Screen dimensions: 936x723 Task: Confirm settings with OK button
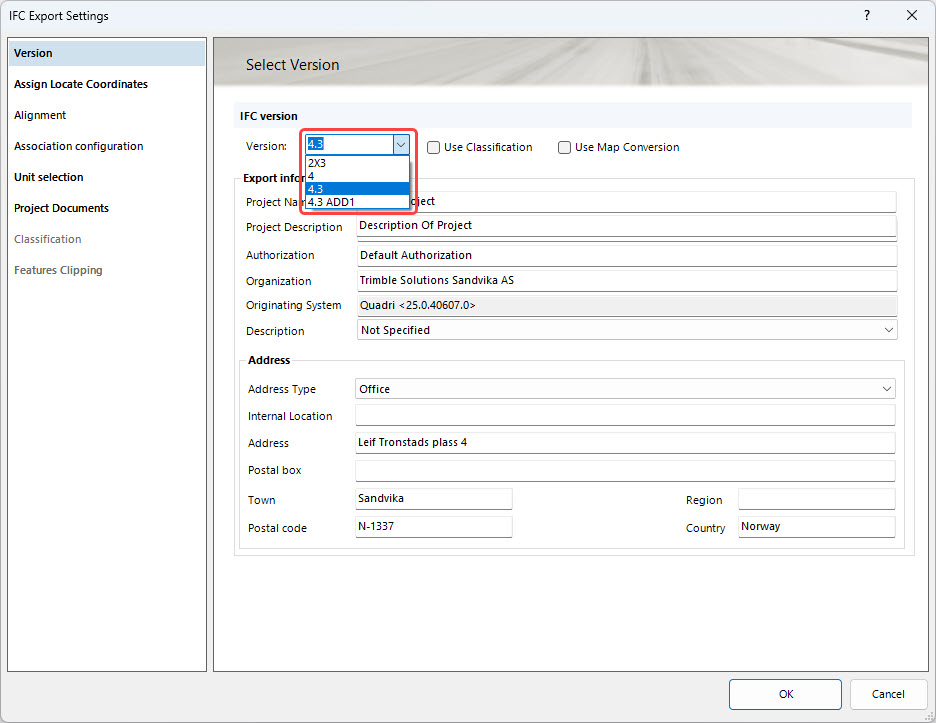click(x=785, y=694)
